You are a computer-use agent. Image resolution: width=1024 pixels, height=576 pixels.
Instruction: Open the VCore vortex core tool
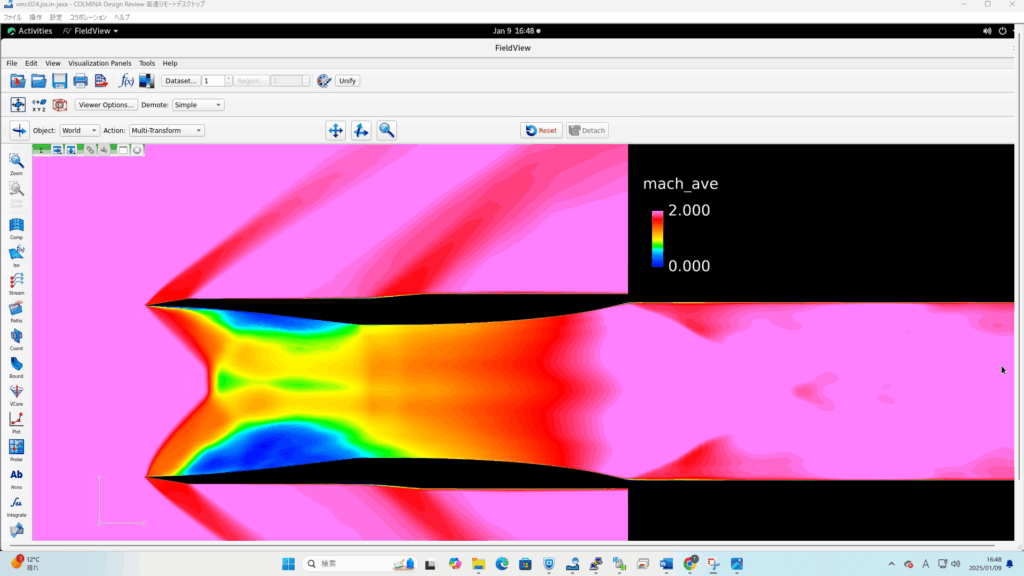[17, 392]
